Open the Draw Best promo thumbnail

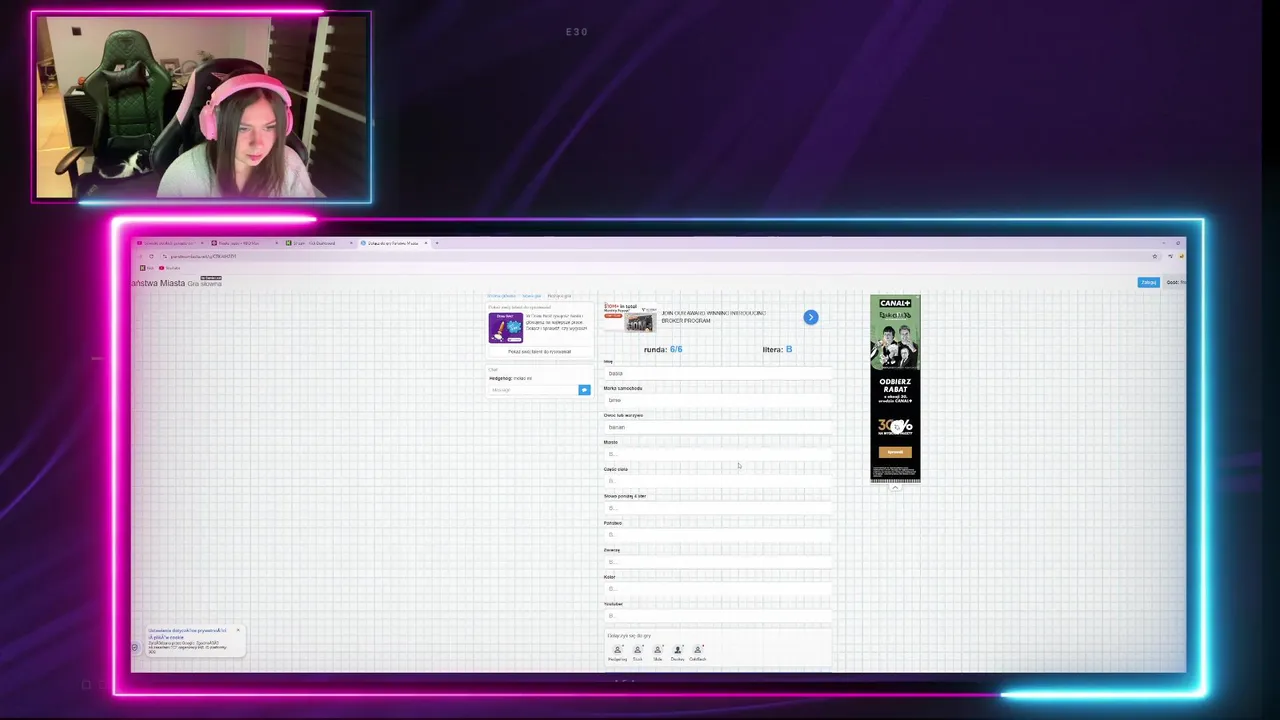point(505,328)
